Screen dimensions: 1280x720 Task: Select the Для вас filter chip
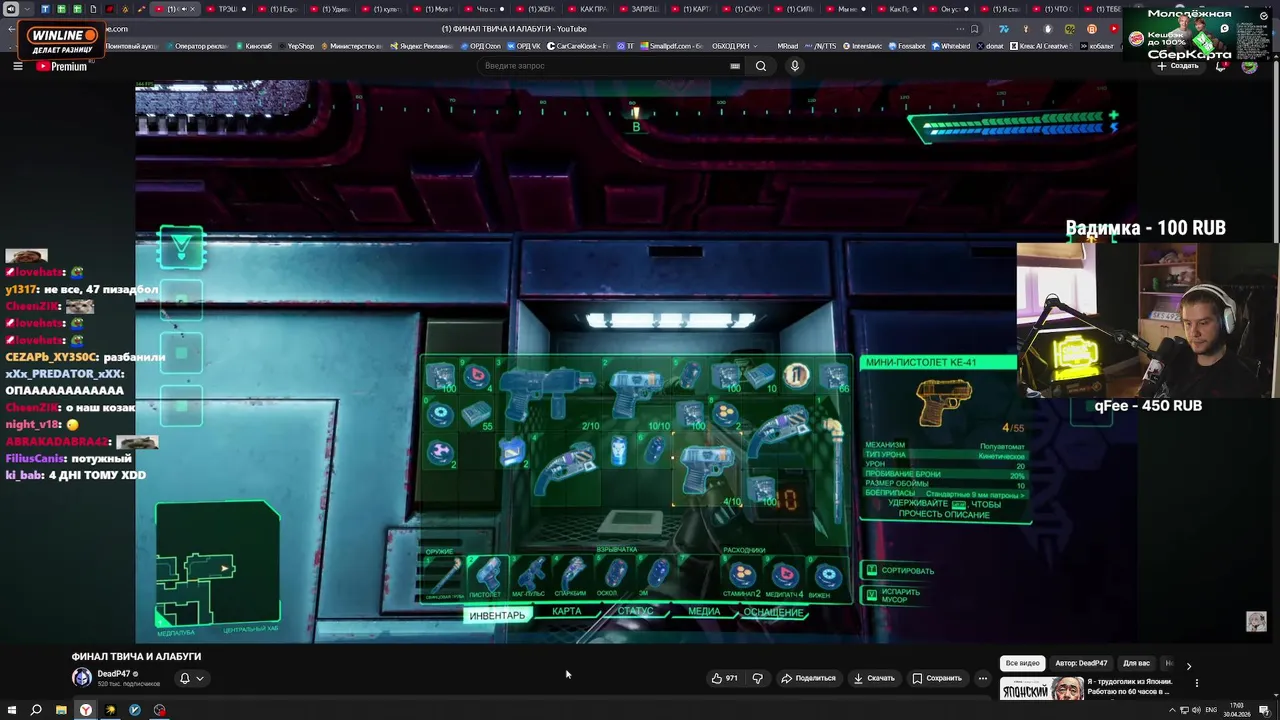coord(1136,663)
